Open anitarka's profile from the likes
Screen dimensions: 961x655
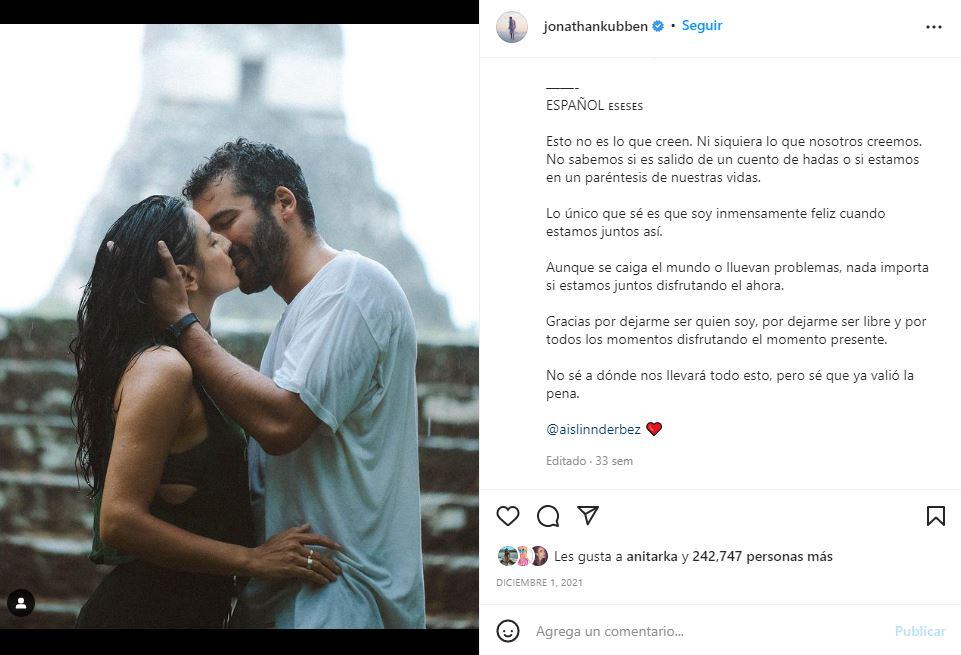click(x=651, y=556)
